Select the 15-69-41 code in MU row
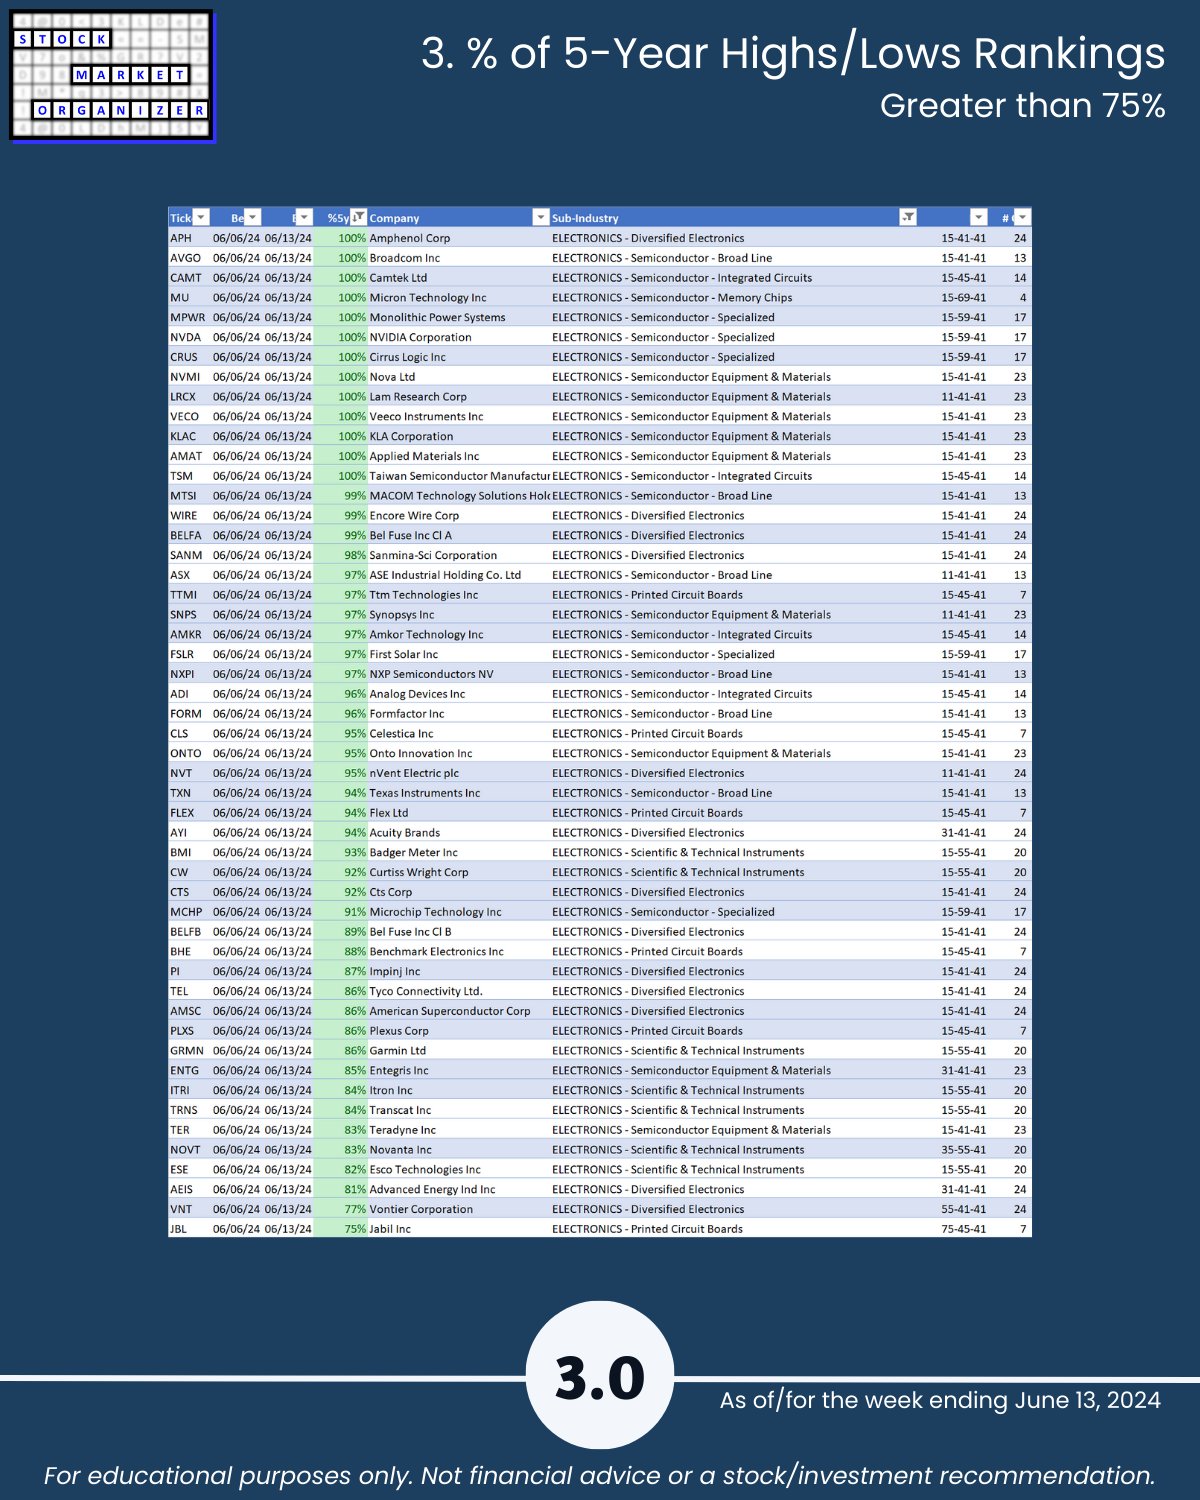The height and width of the screenshot is (1500, 1200). (963, 297)
